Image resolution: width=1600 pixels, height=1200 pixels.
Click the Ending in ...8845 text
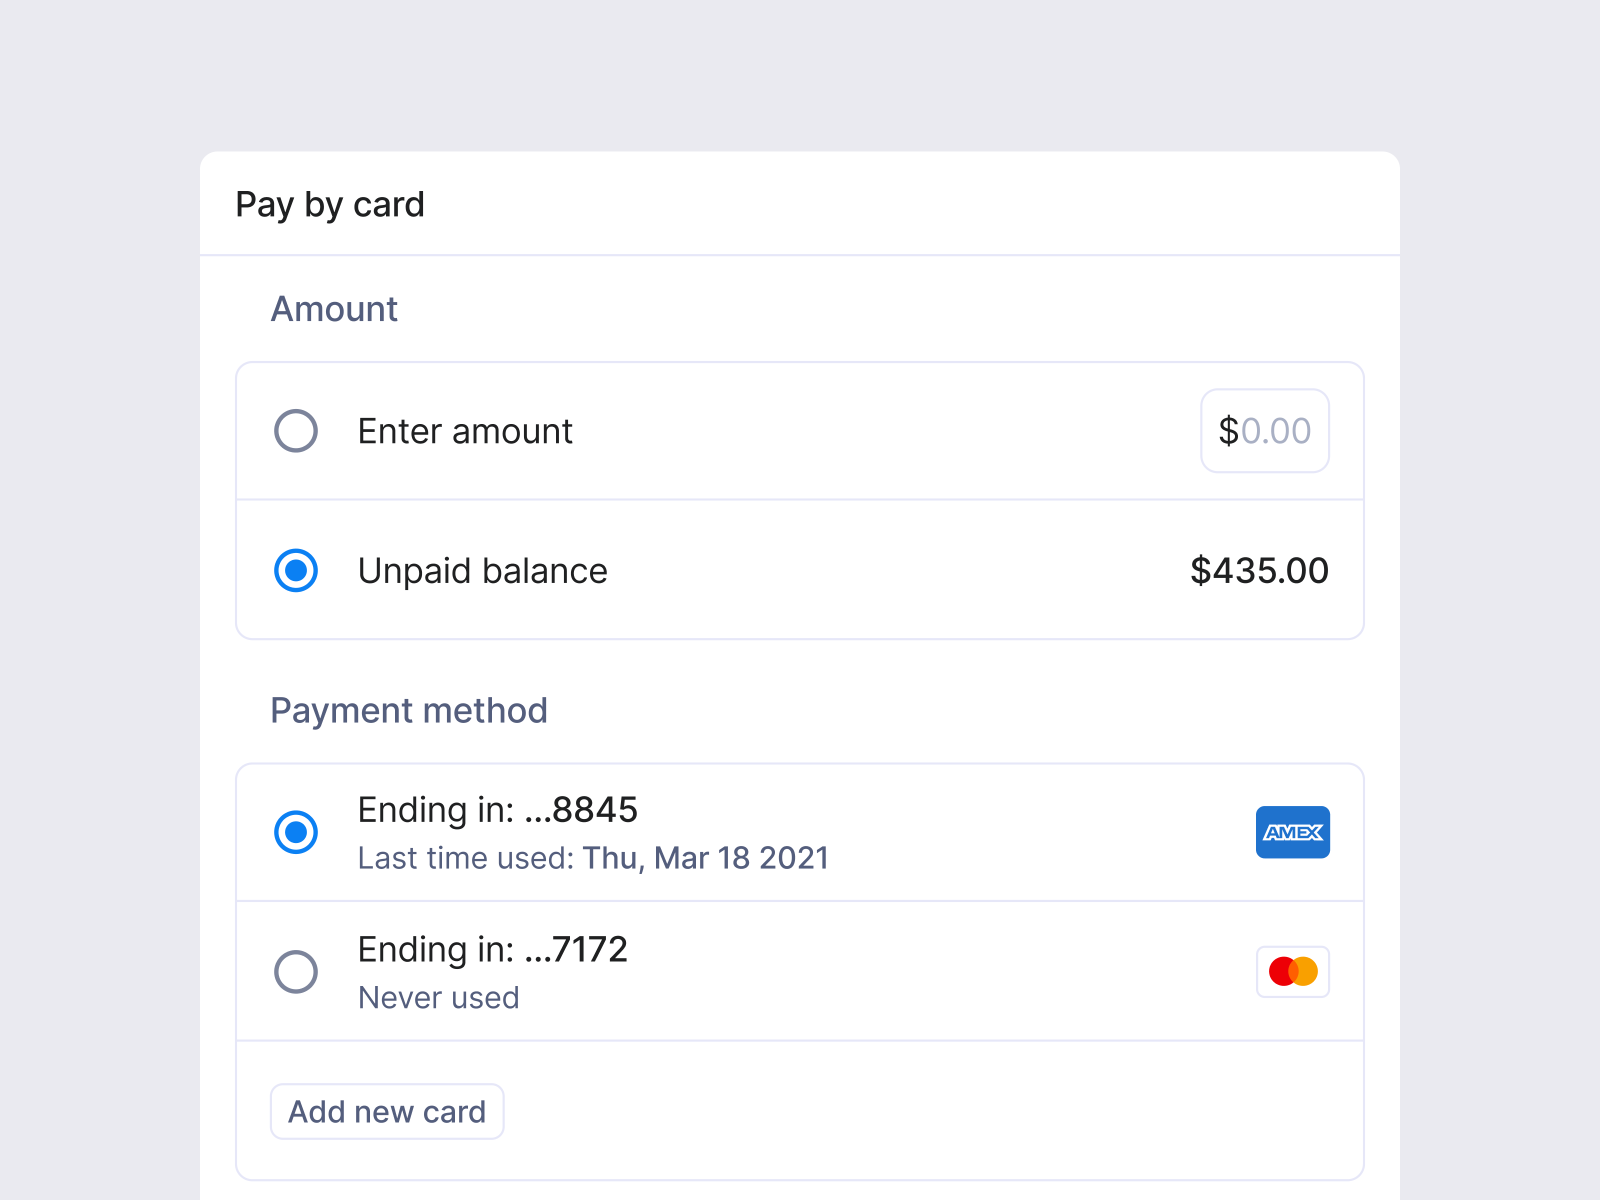tap(497, 810)
